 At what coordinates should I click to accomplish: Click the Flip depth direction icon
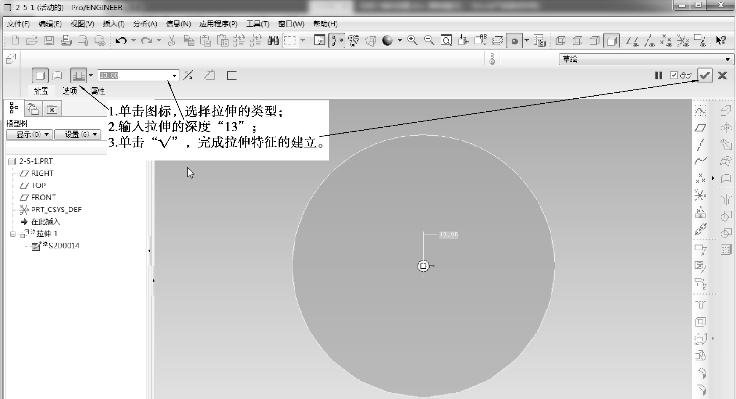(x=188, y=75)
